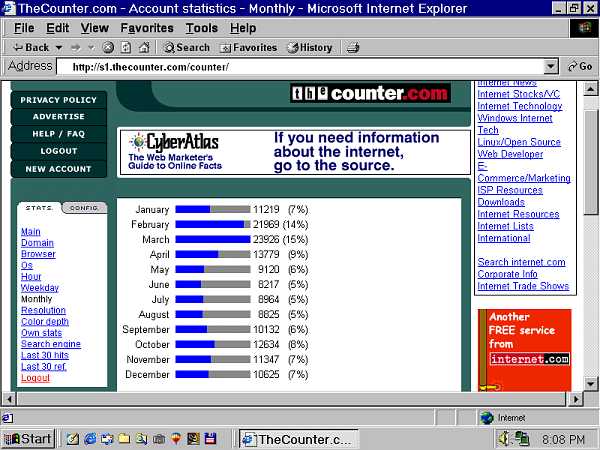Open the Hour stats link
This screenshot has width=600, height=450.
pos(31,277)
